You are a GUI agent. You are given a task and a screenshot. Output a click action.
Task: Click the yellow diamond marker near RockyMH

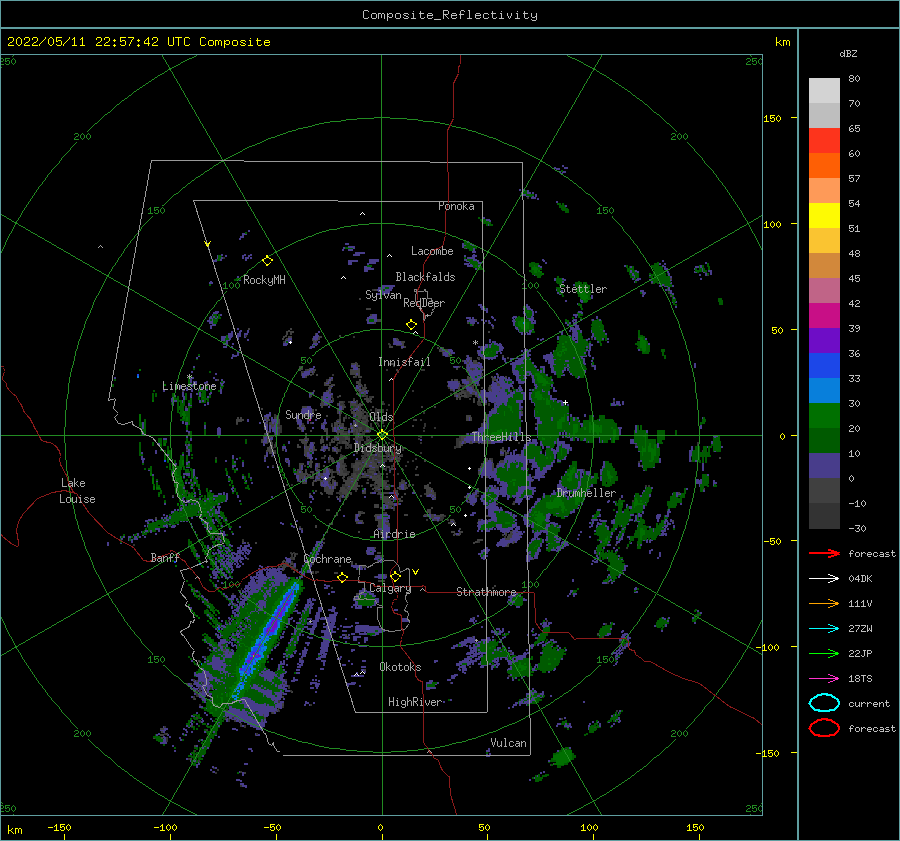pos(267,261)
